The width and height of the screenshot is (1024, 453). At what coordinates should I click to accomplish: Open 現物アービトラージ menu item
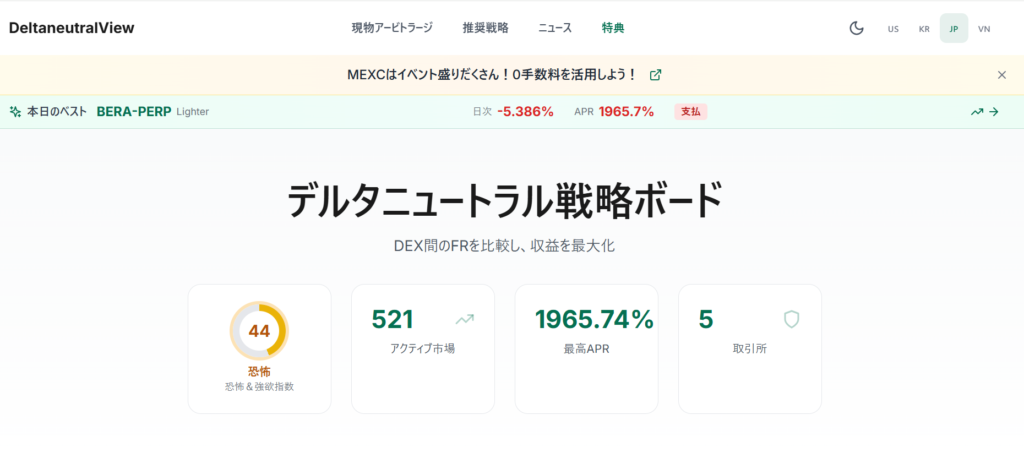(392, 28)
